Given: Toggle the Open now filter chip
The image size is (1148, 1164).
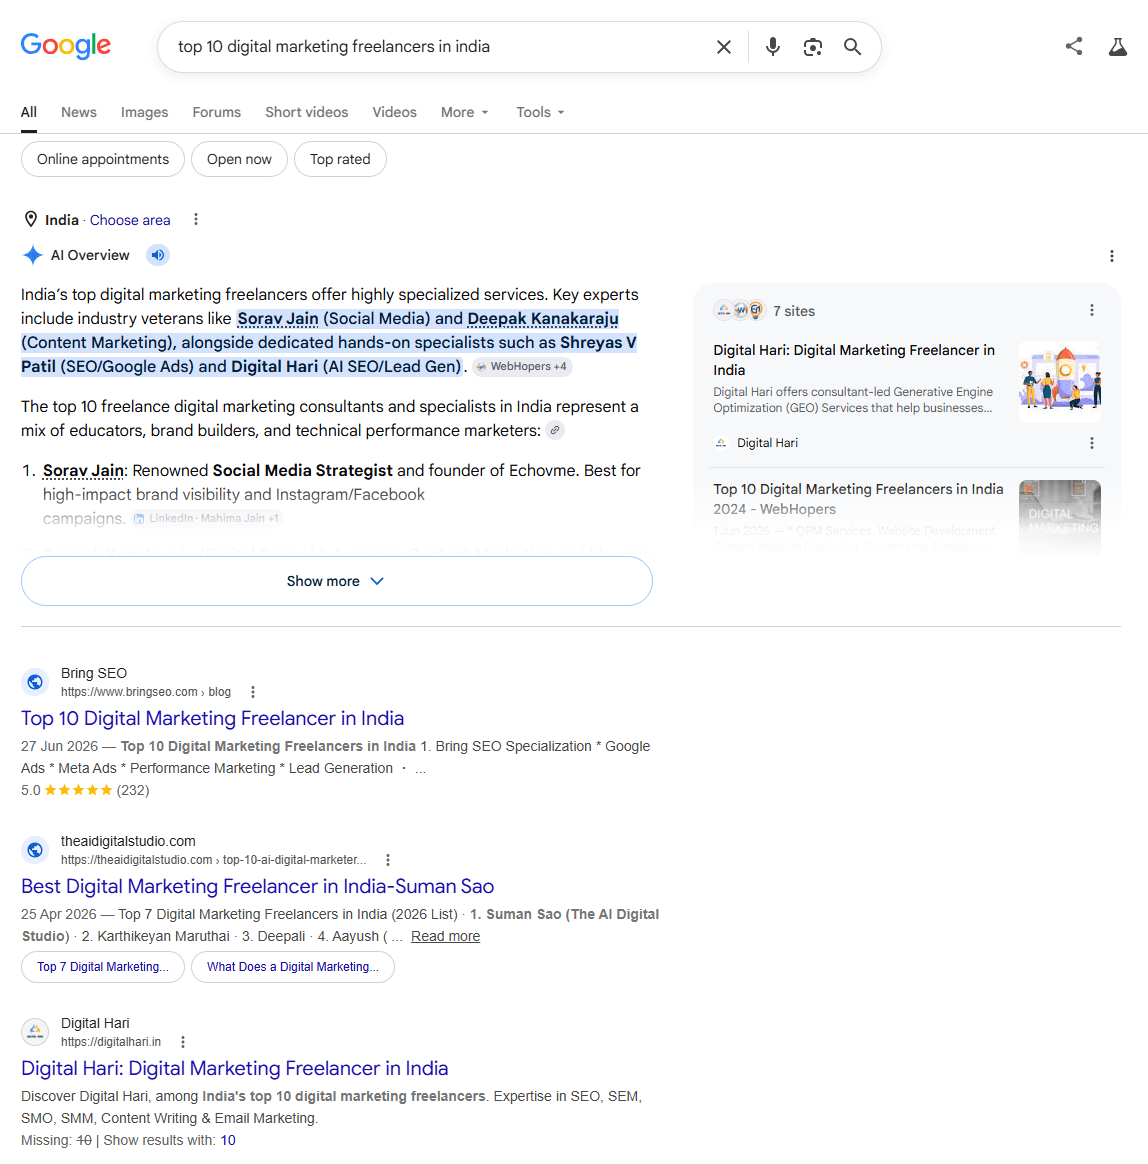Looking at the screenshot, I should (x=239, y=160).
